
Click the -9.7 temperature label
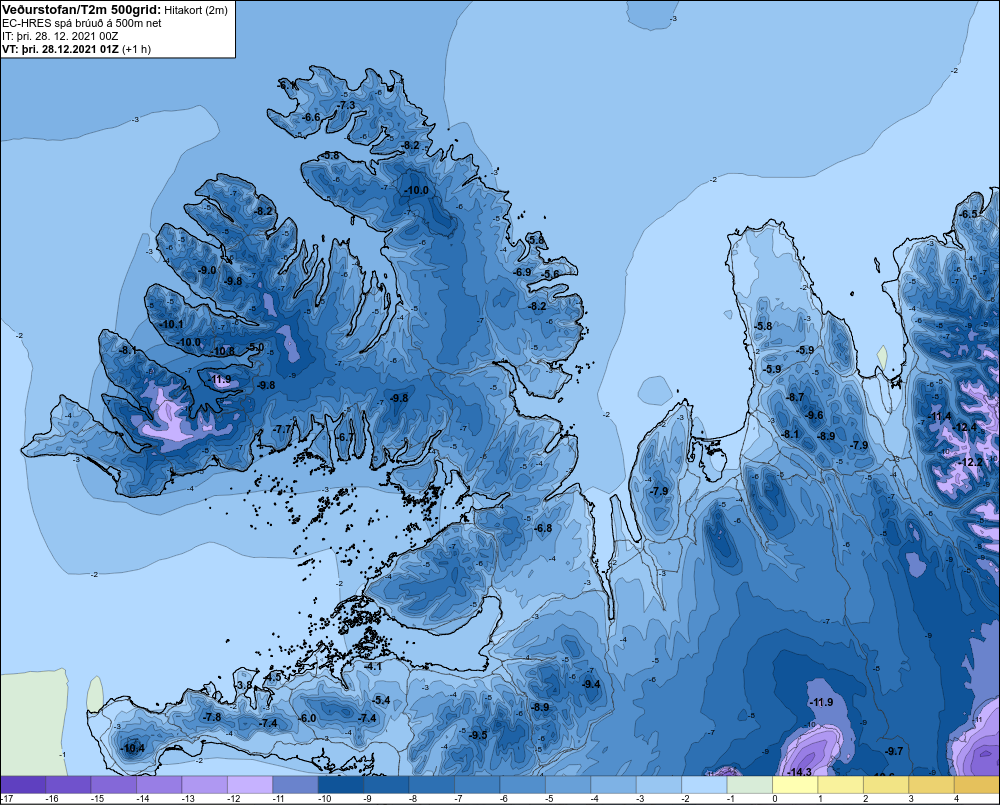click(894, 751)
